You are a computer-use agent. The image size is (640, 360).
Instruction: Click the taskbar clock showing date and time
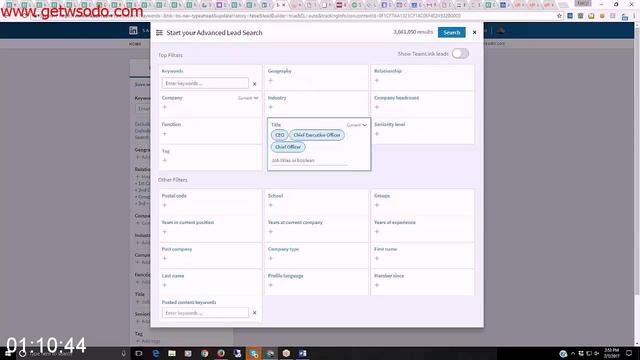click(x=611, y=353)
